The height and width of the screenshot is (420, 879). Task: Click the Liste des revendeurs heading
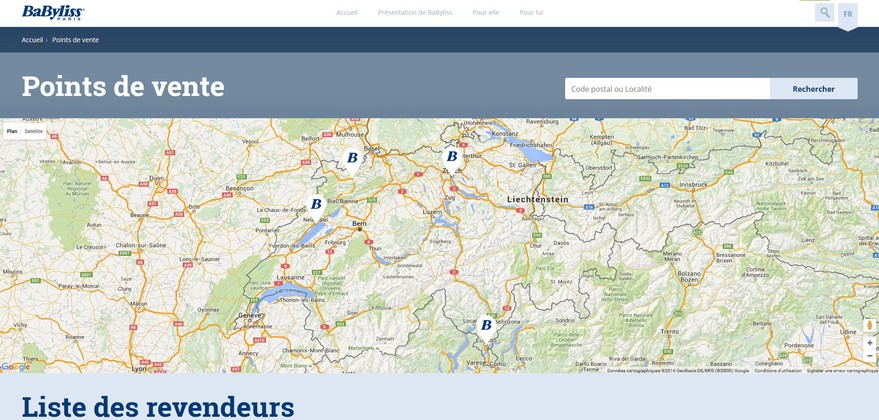coord(158,408)
